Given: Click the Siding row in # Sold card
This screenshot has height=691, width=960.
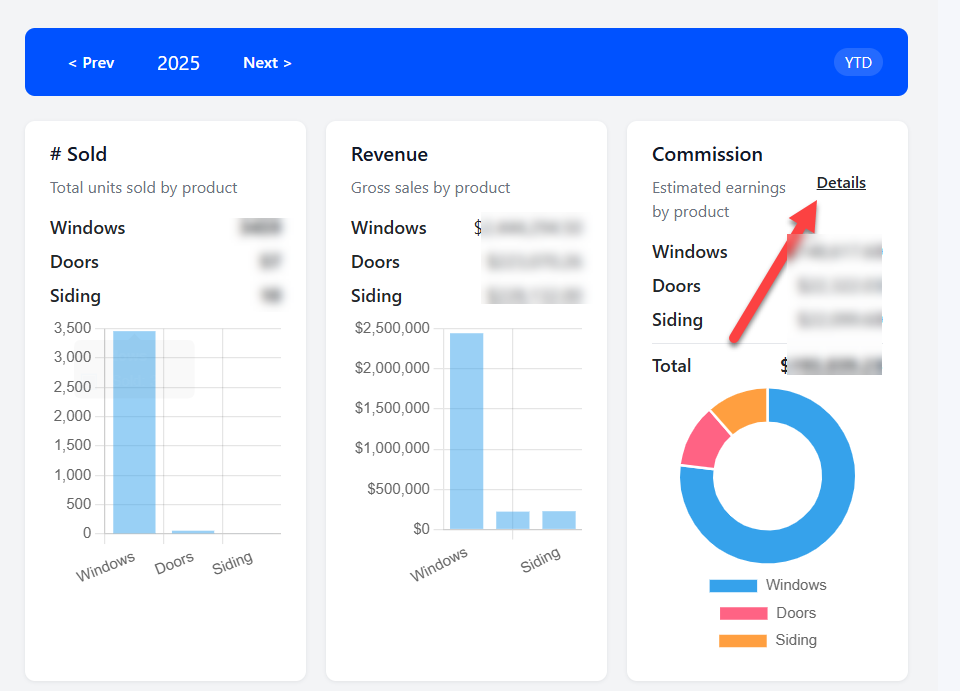Looking at the screenshot, I should pyautogui.click(x=165, y=296).
